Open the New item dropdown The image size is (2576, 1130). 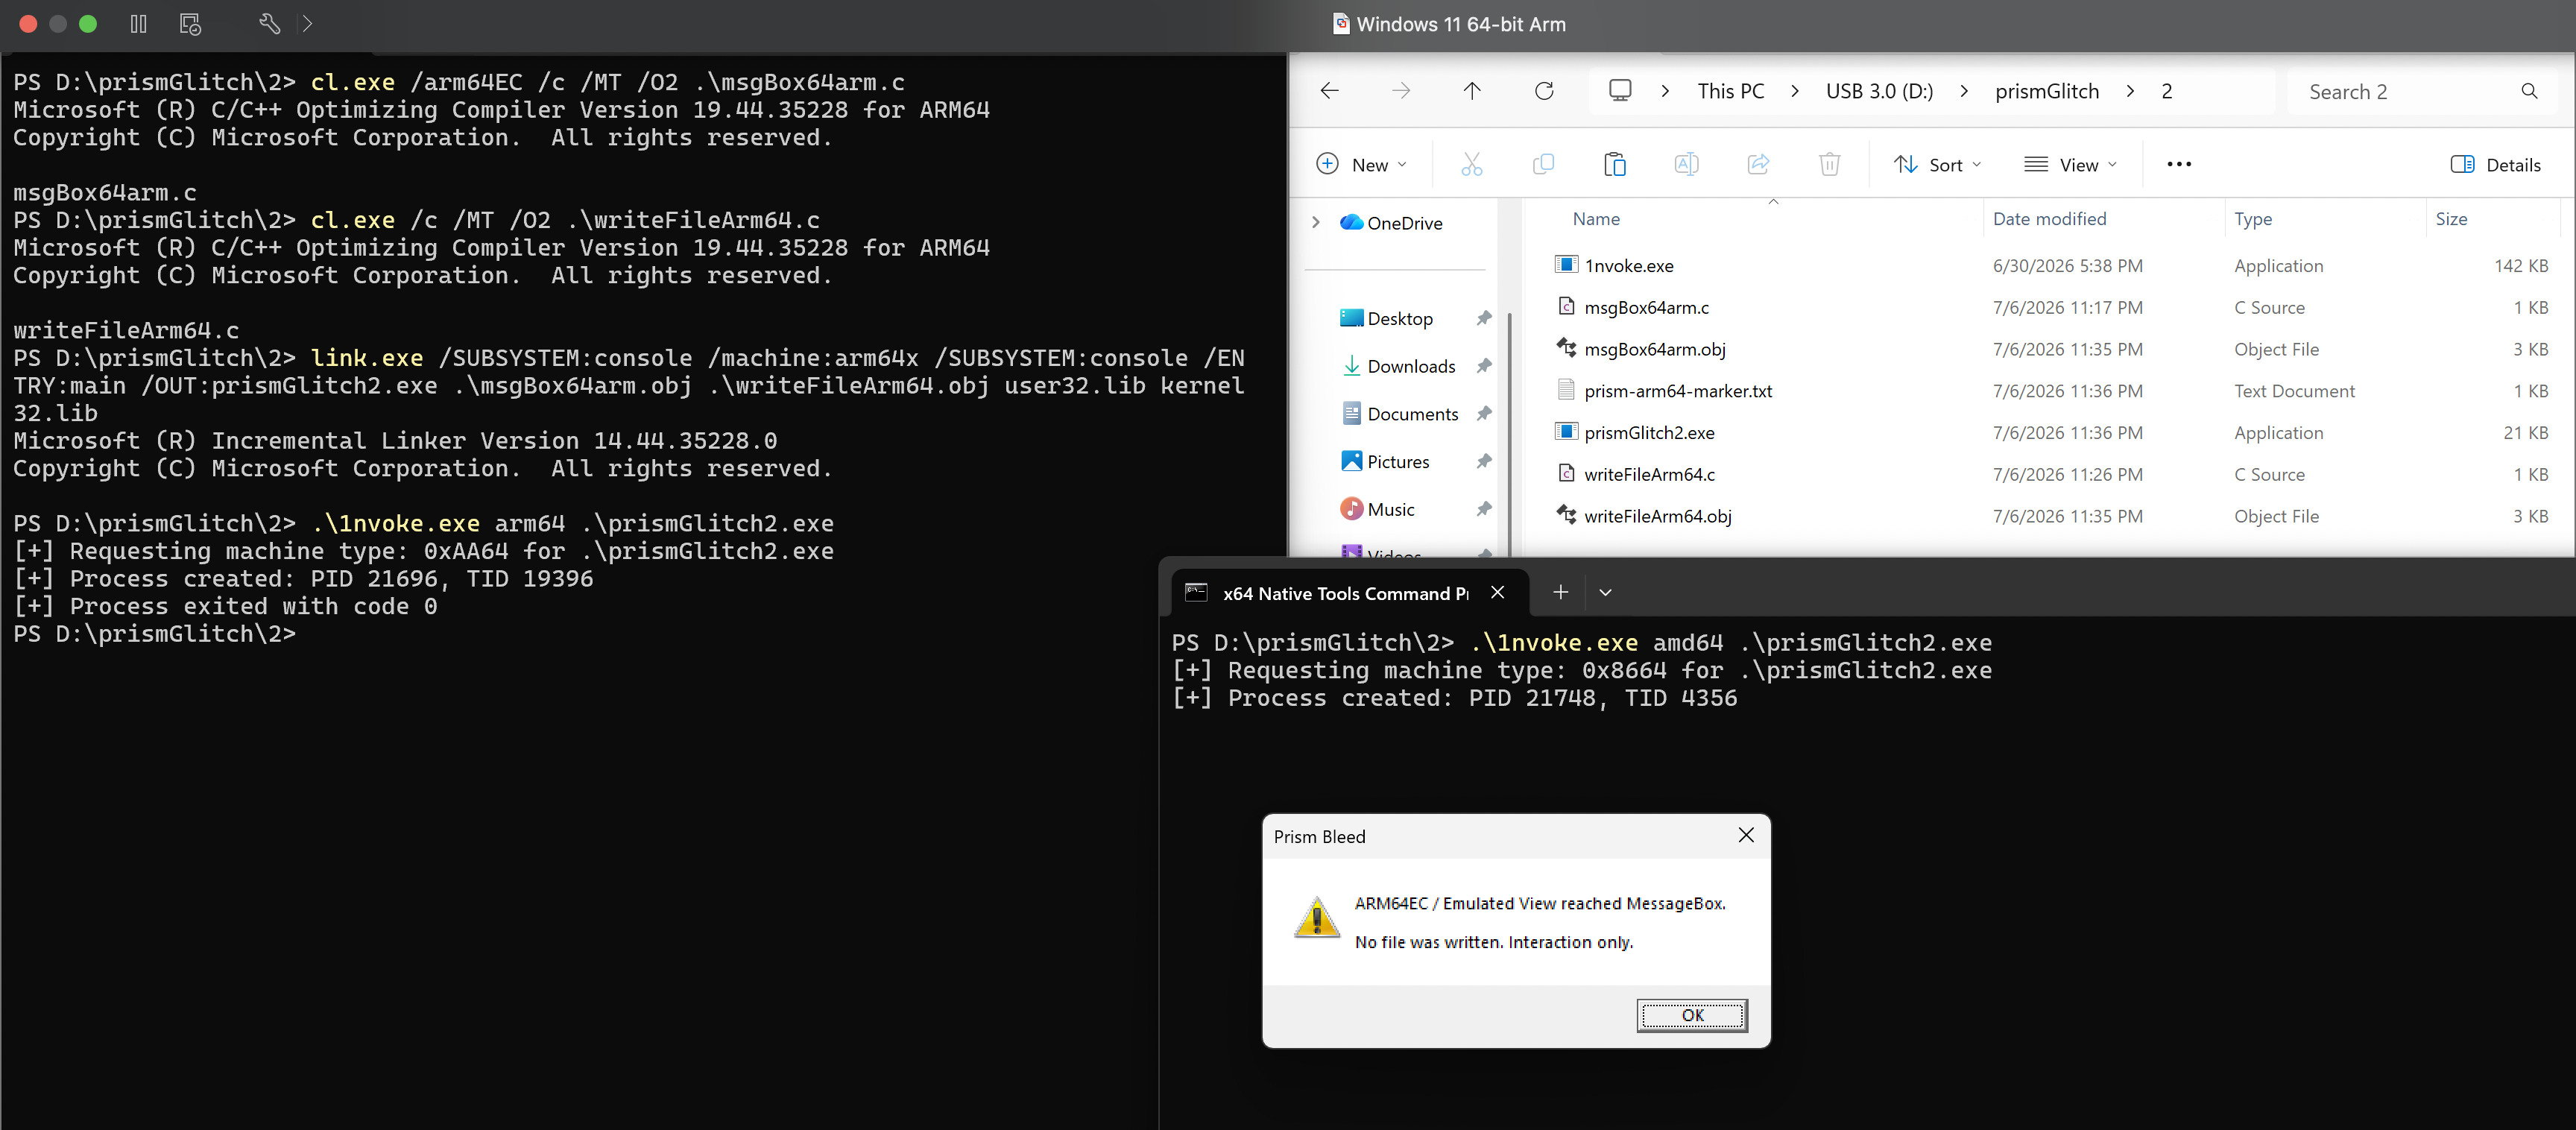[x=1362, y=165]
